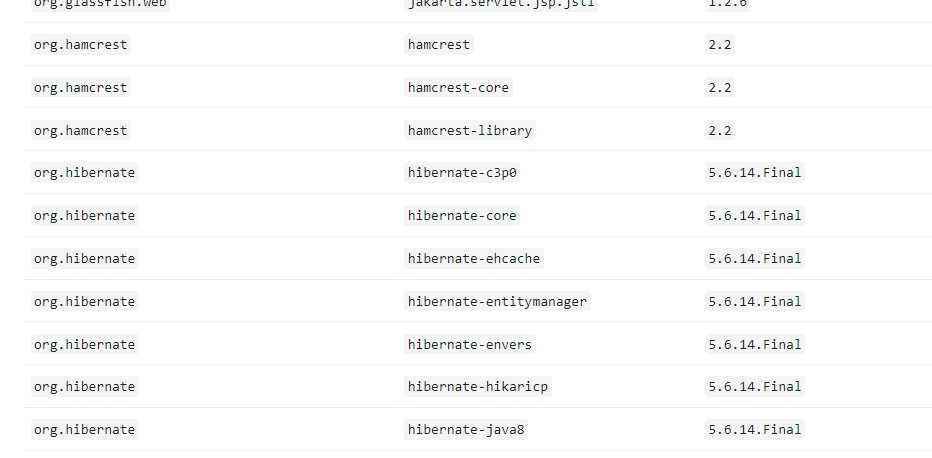Click org.hamcrest group in hamcrest-core row
Screen dimensions: 932x458
coord(80,87)
